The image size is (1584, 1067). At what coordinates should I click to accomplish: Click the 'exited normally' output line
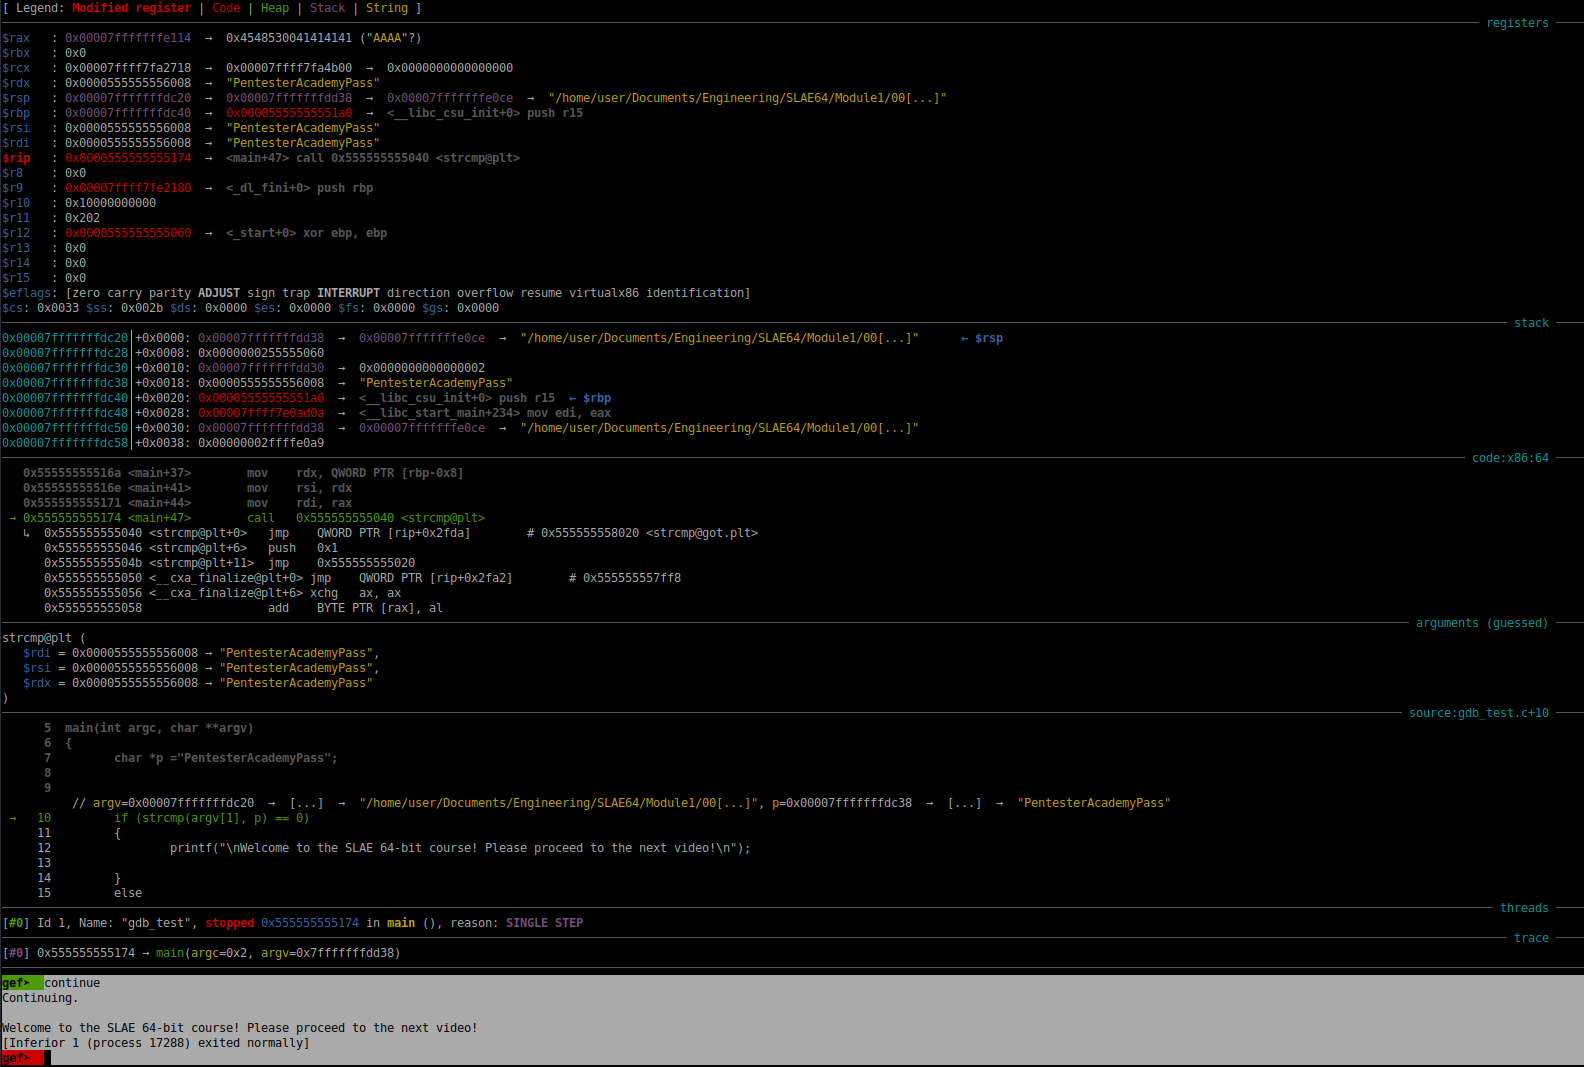click(x=156, y=1043)
